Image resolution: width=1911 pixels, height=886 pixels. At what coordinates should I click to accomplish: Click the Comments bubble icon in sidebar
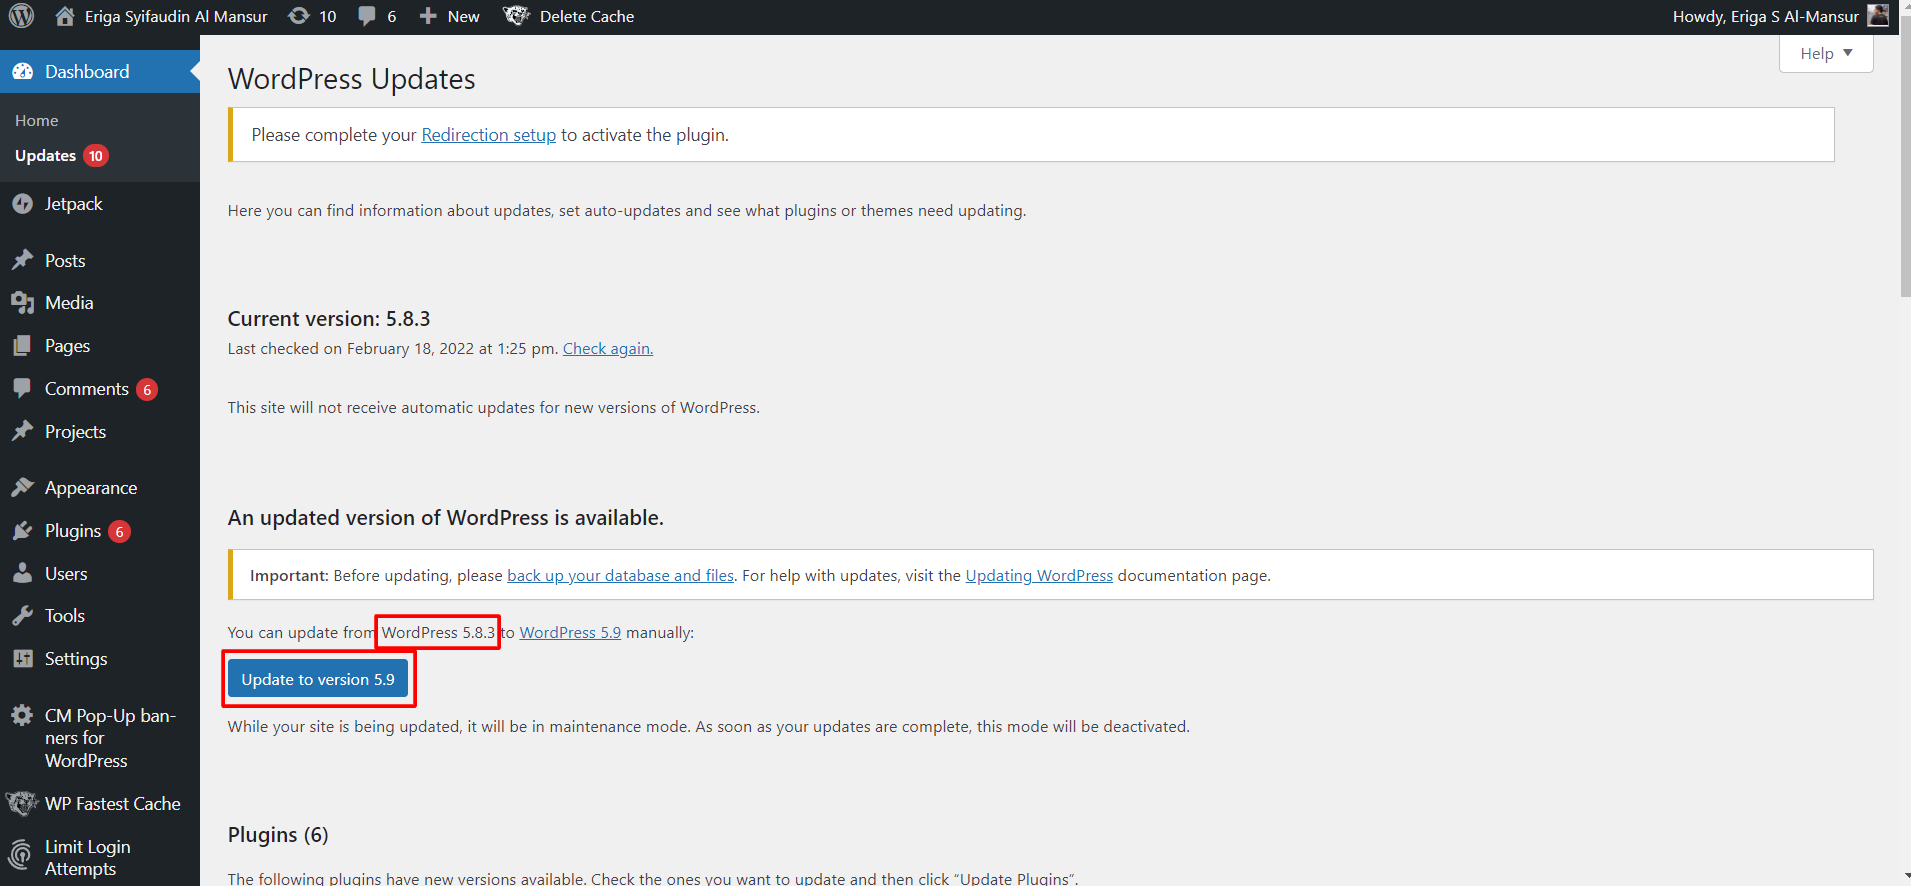tap(22, 388)
